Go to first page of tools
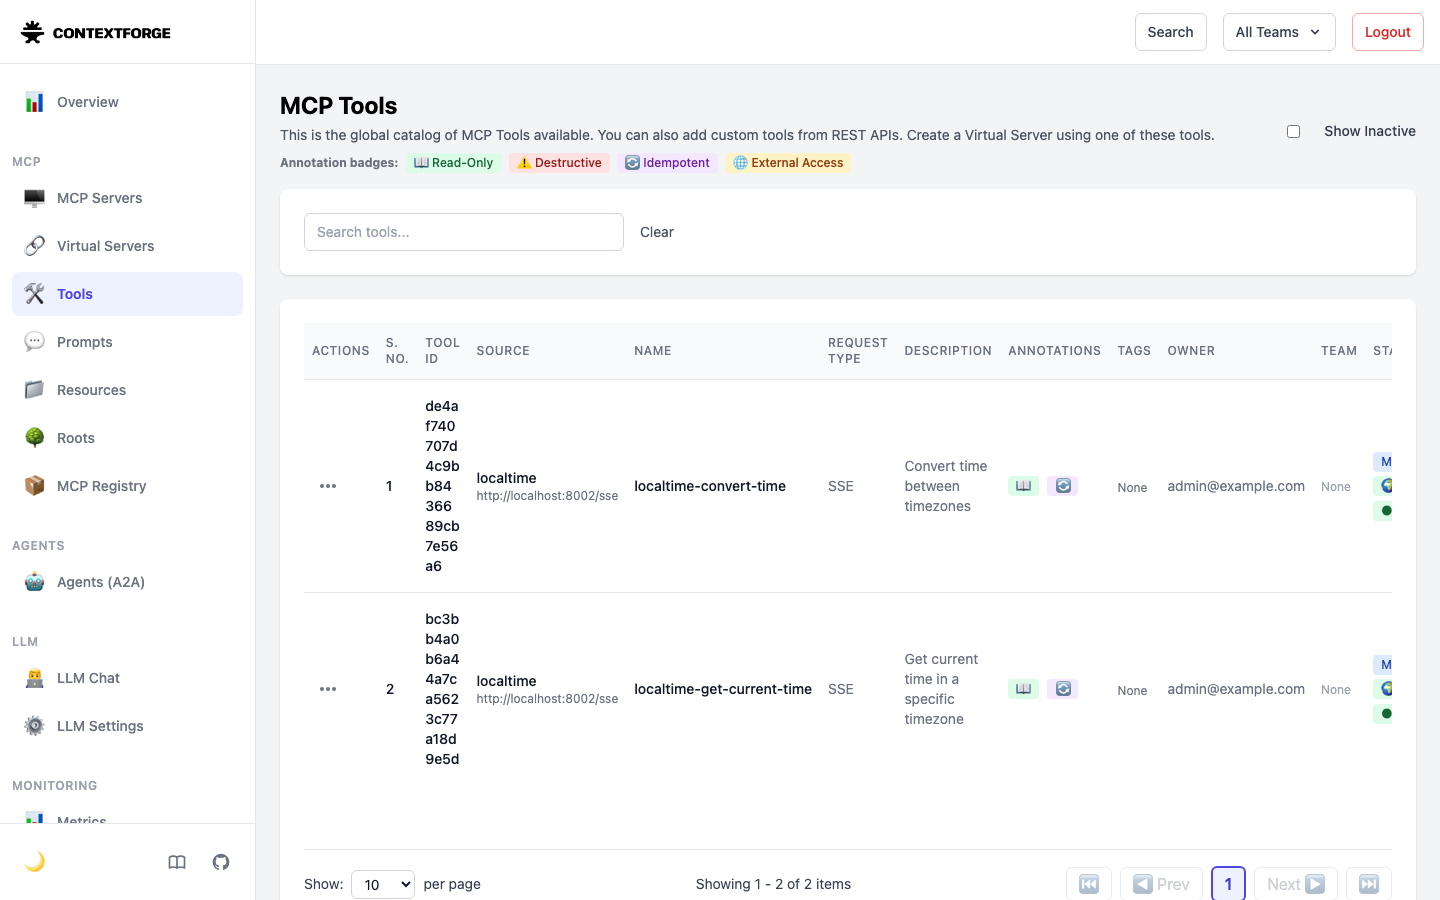 [x=1089, y=884]
